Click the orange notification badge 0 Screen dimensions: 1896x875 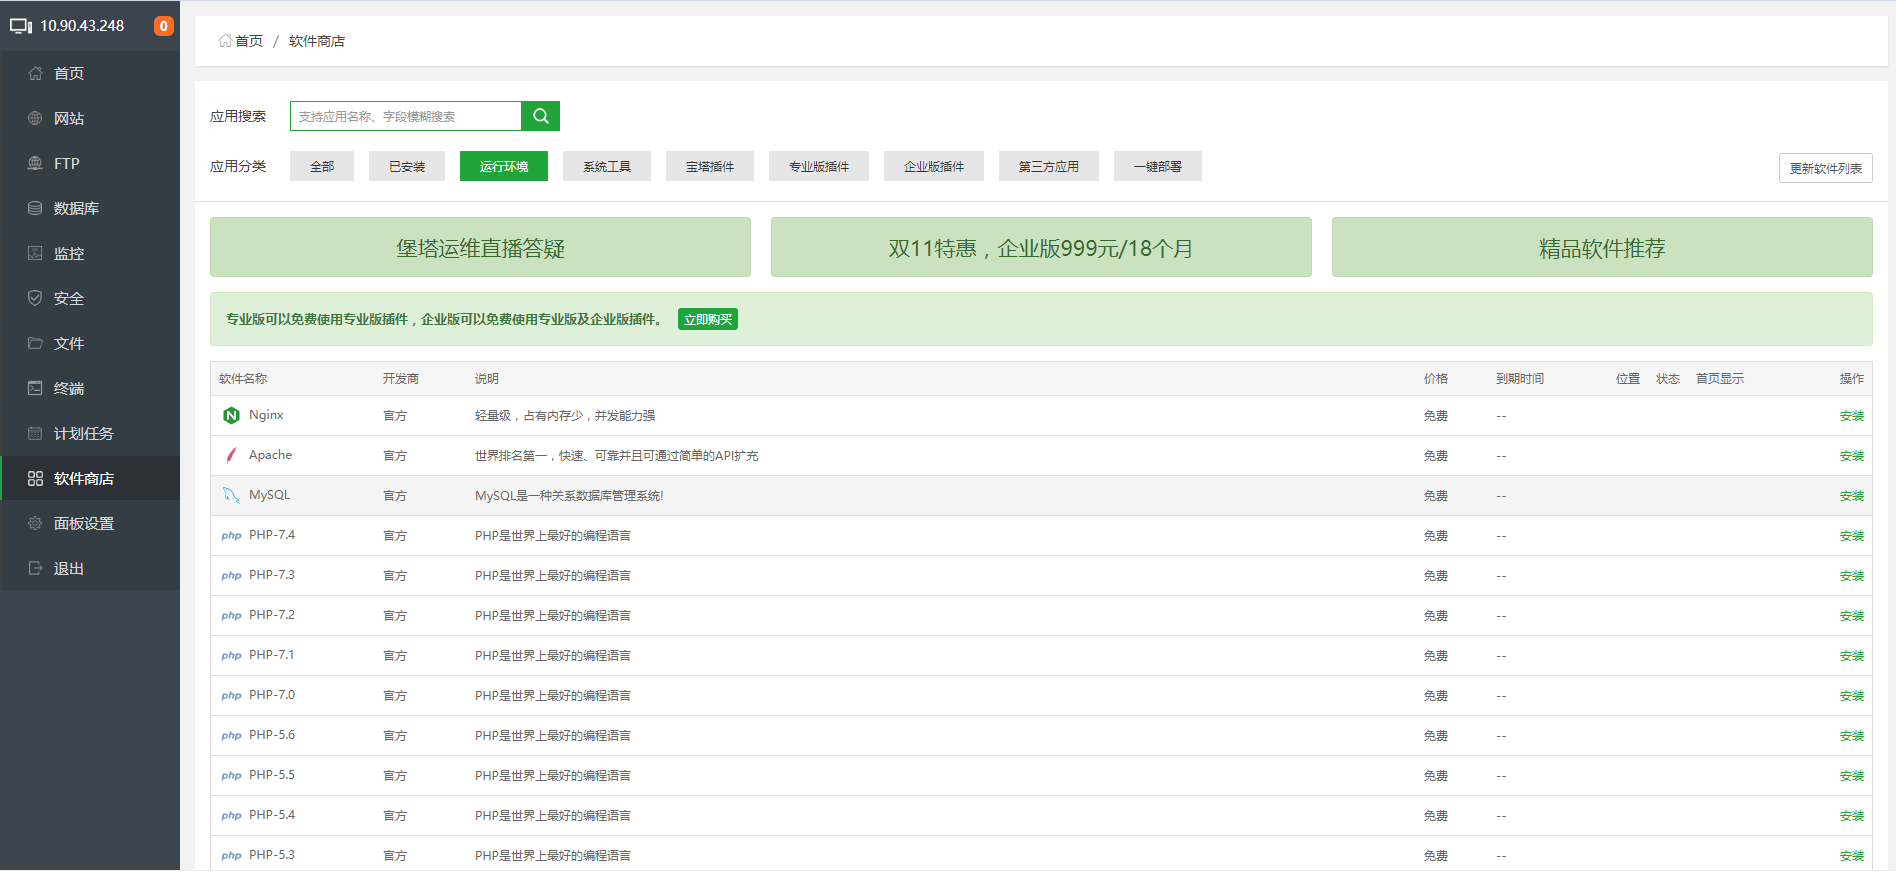click(164, 26)
